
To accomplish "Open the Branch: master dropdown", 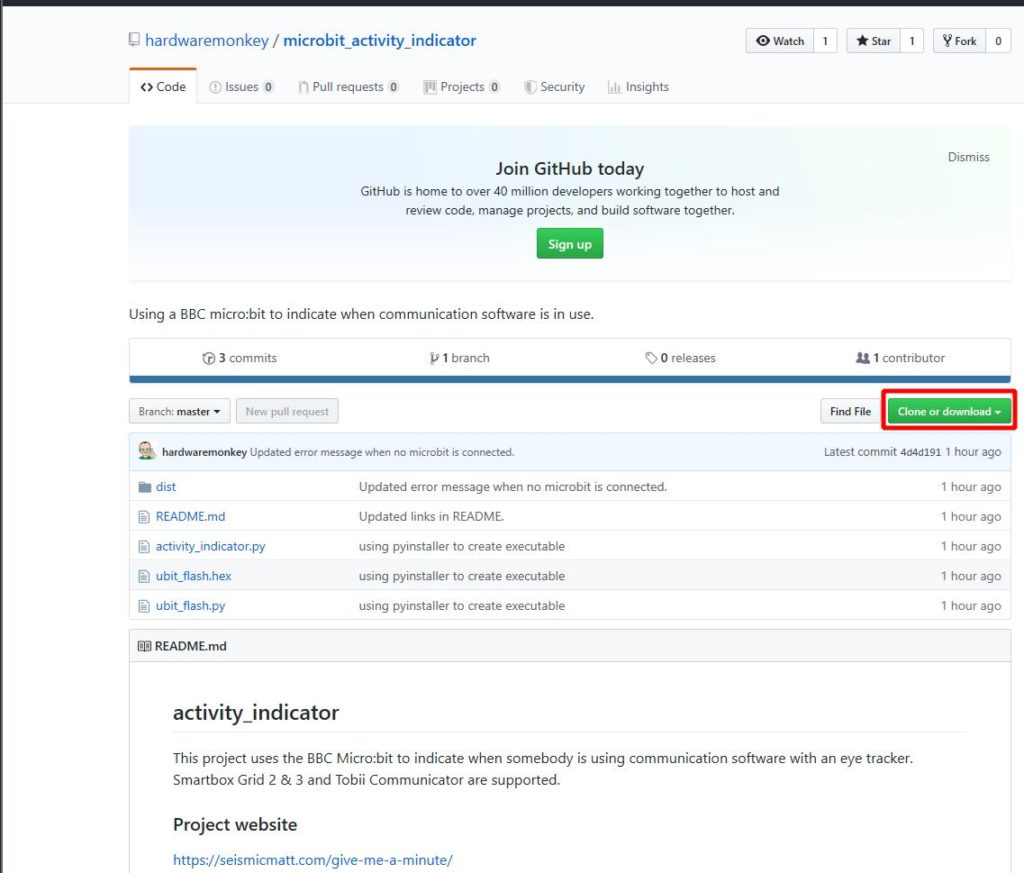I will pyautogui.click(x=178, y=410).
